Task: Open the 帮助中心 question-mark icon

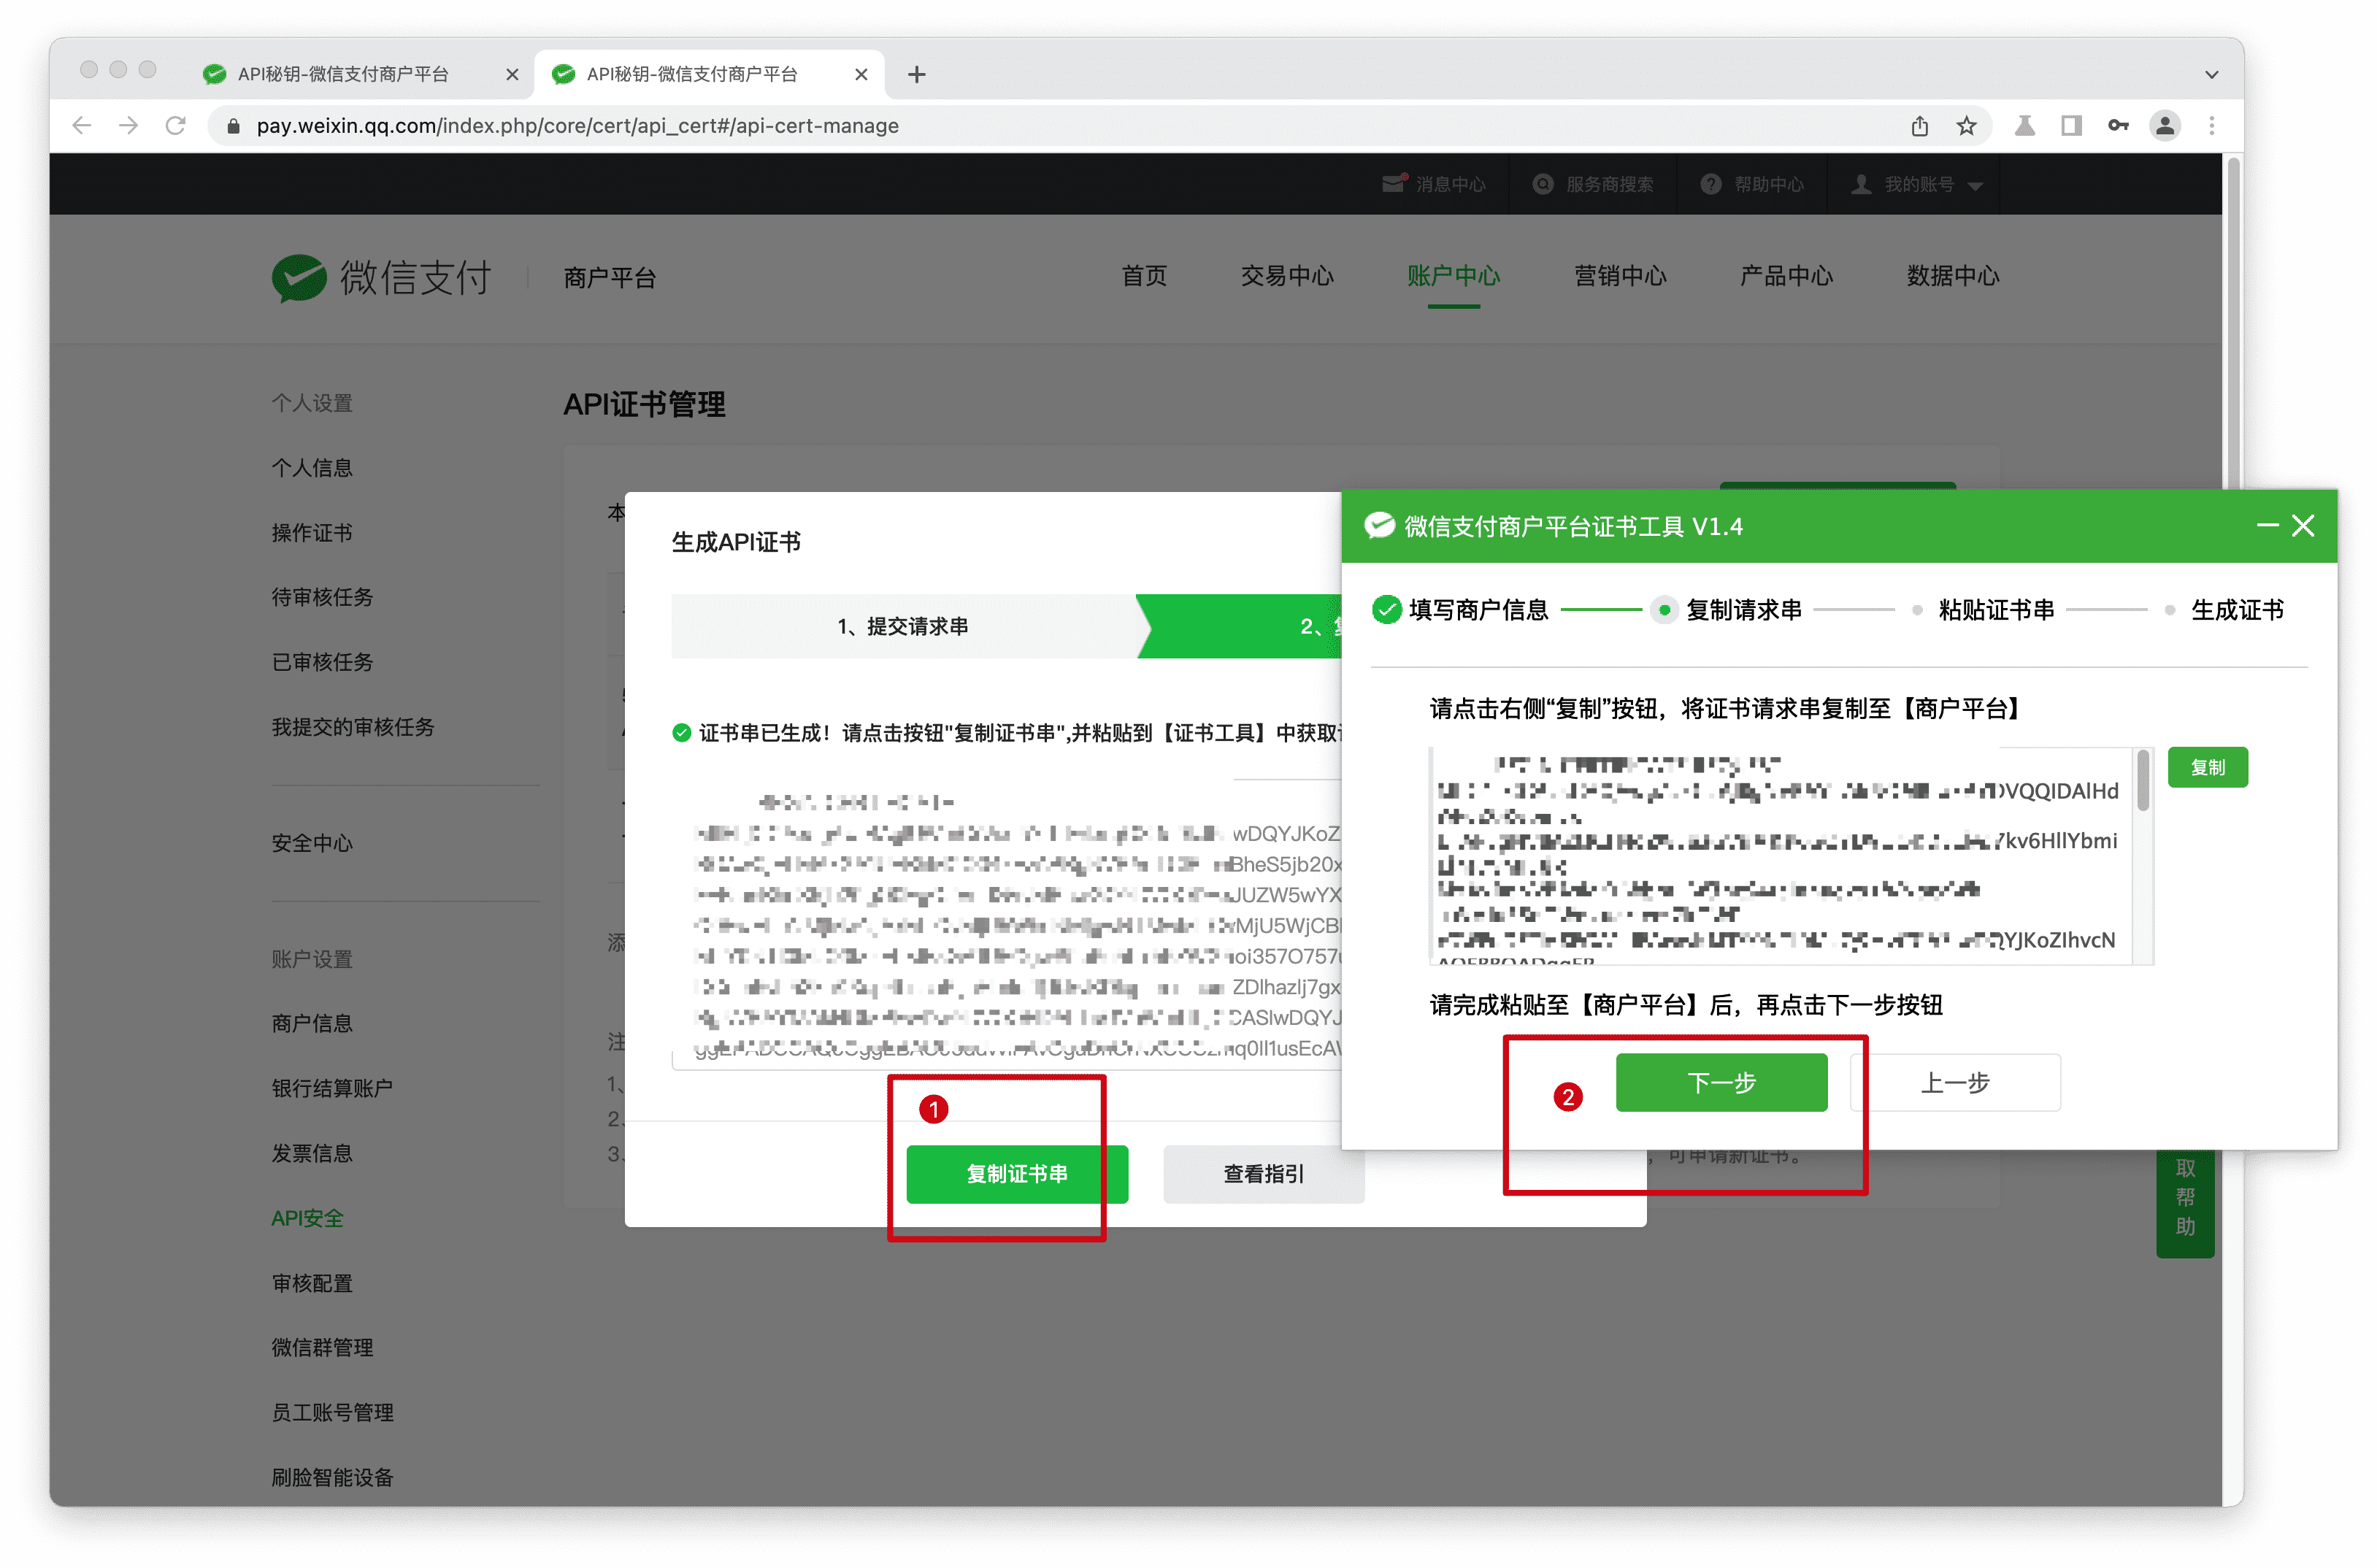Action: click(x=1711, y=183)
